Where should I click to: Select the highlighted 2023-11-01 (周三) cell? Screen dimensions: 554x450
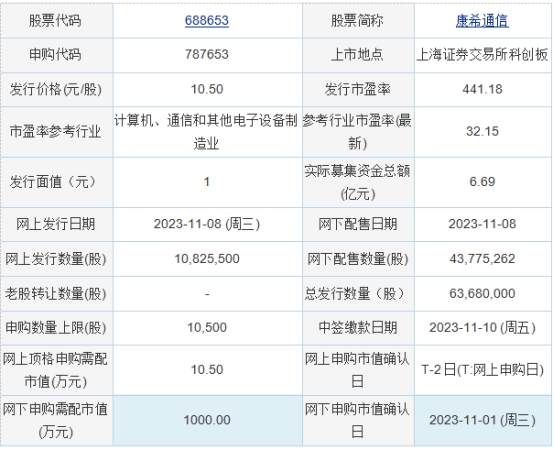[x=483, y=420]
